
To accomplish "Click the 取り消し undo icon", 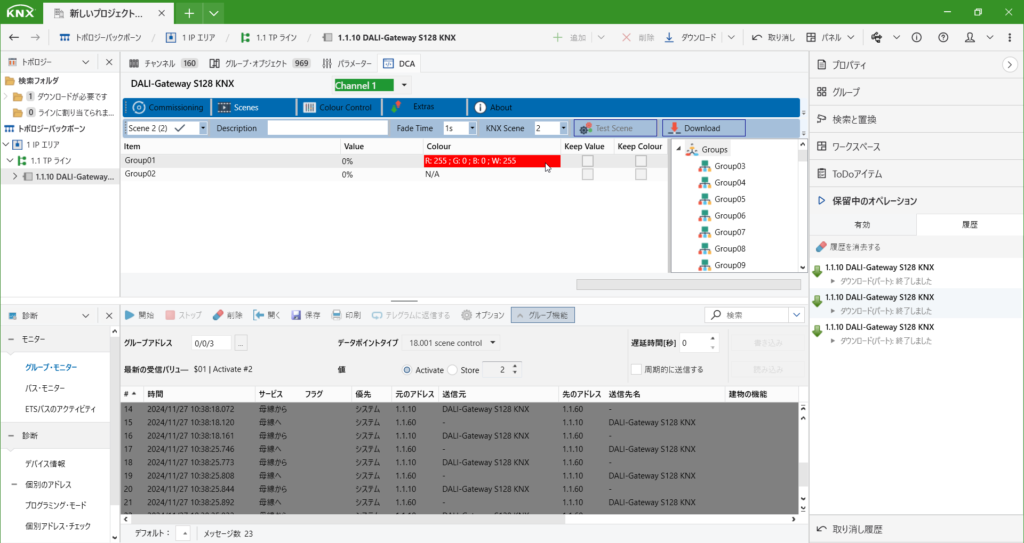I will click(x=756, y=38).
